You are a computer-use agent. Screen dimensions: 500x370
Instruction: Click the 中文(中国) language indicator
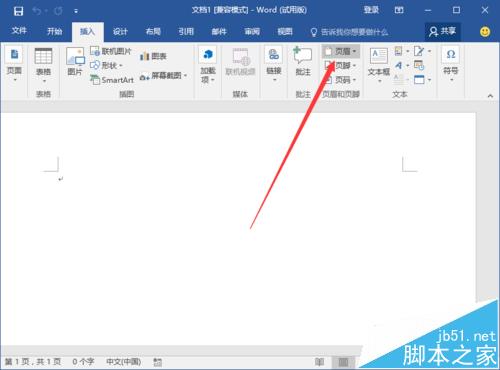[123, 362]
